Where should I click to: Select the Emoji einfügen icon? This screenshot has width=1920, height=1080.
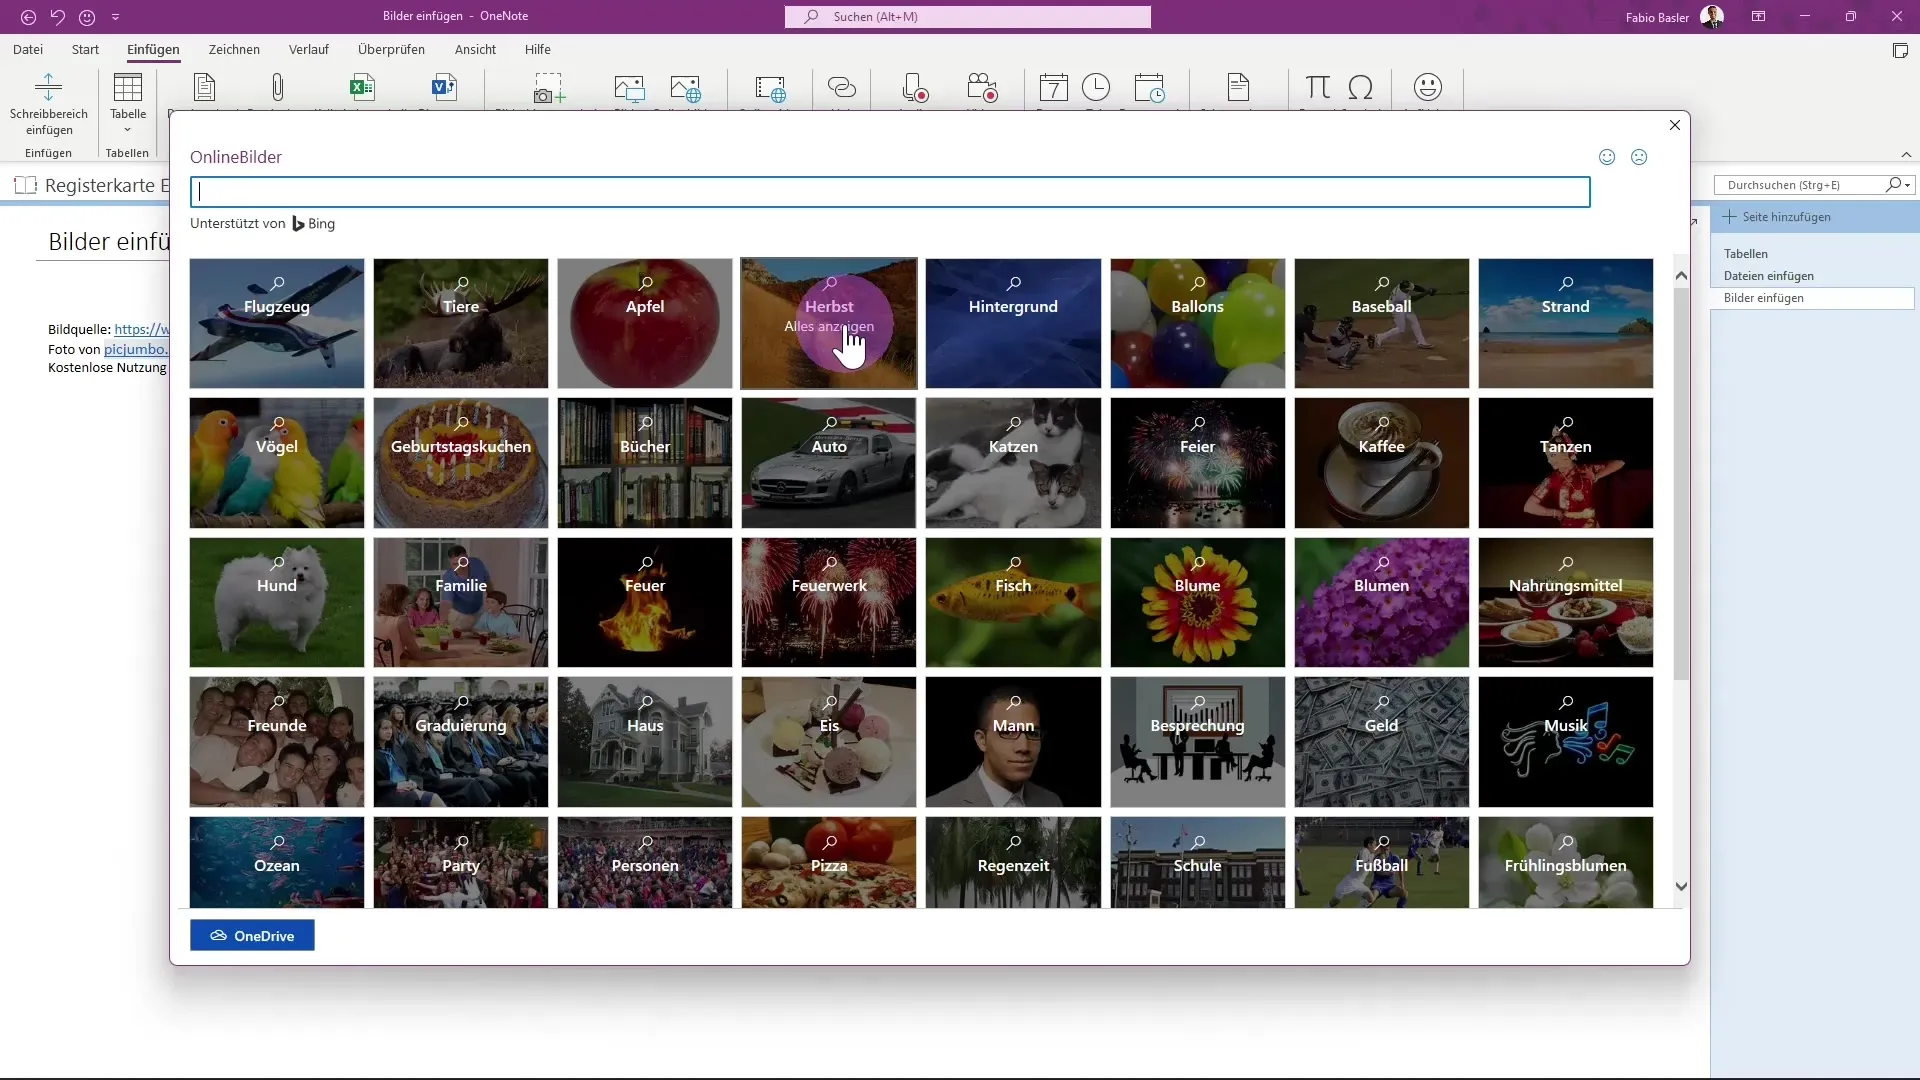click(x=1428, y=87)
